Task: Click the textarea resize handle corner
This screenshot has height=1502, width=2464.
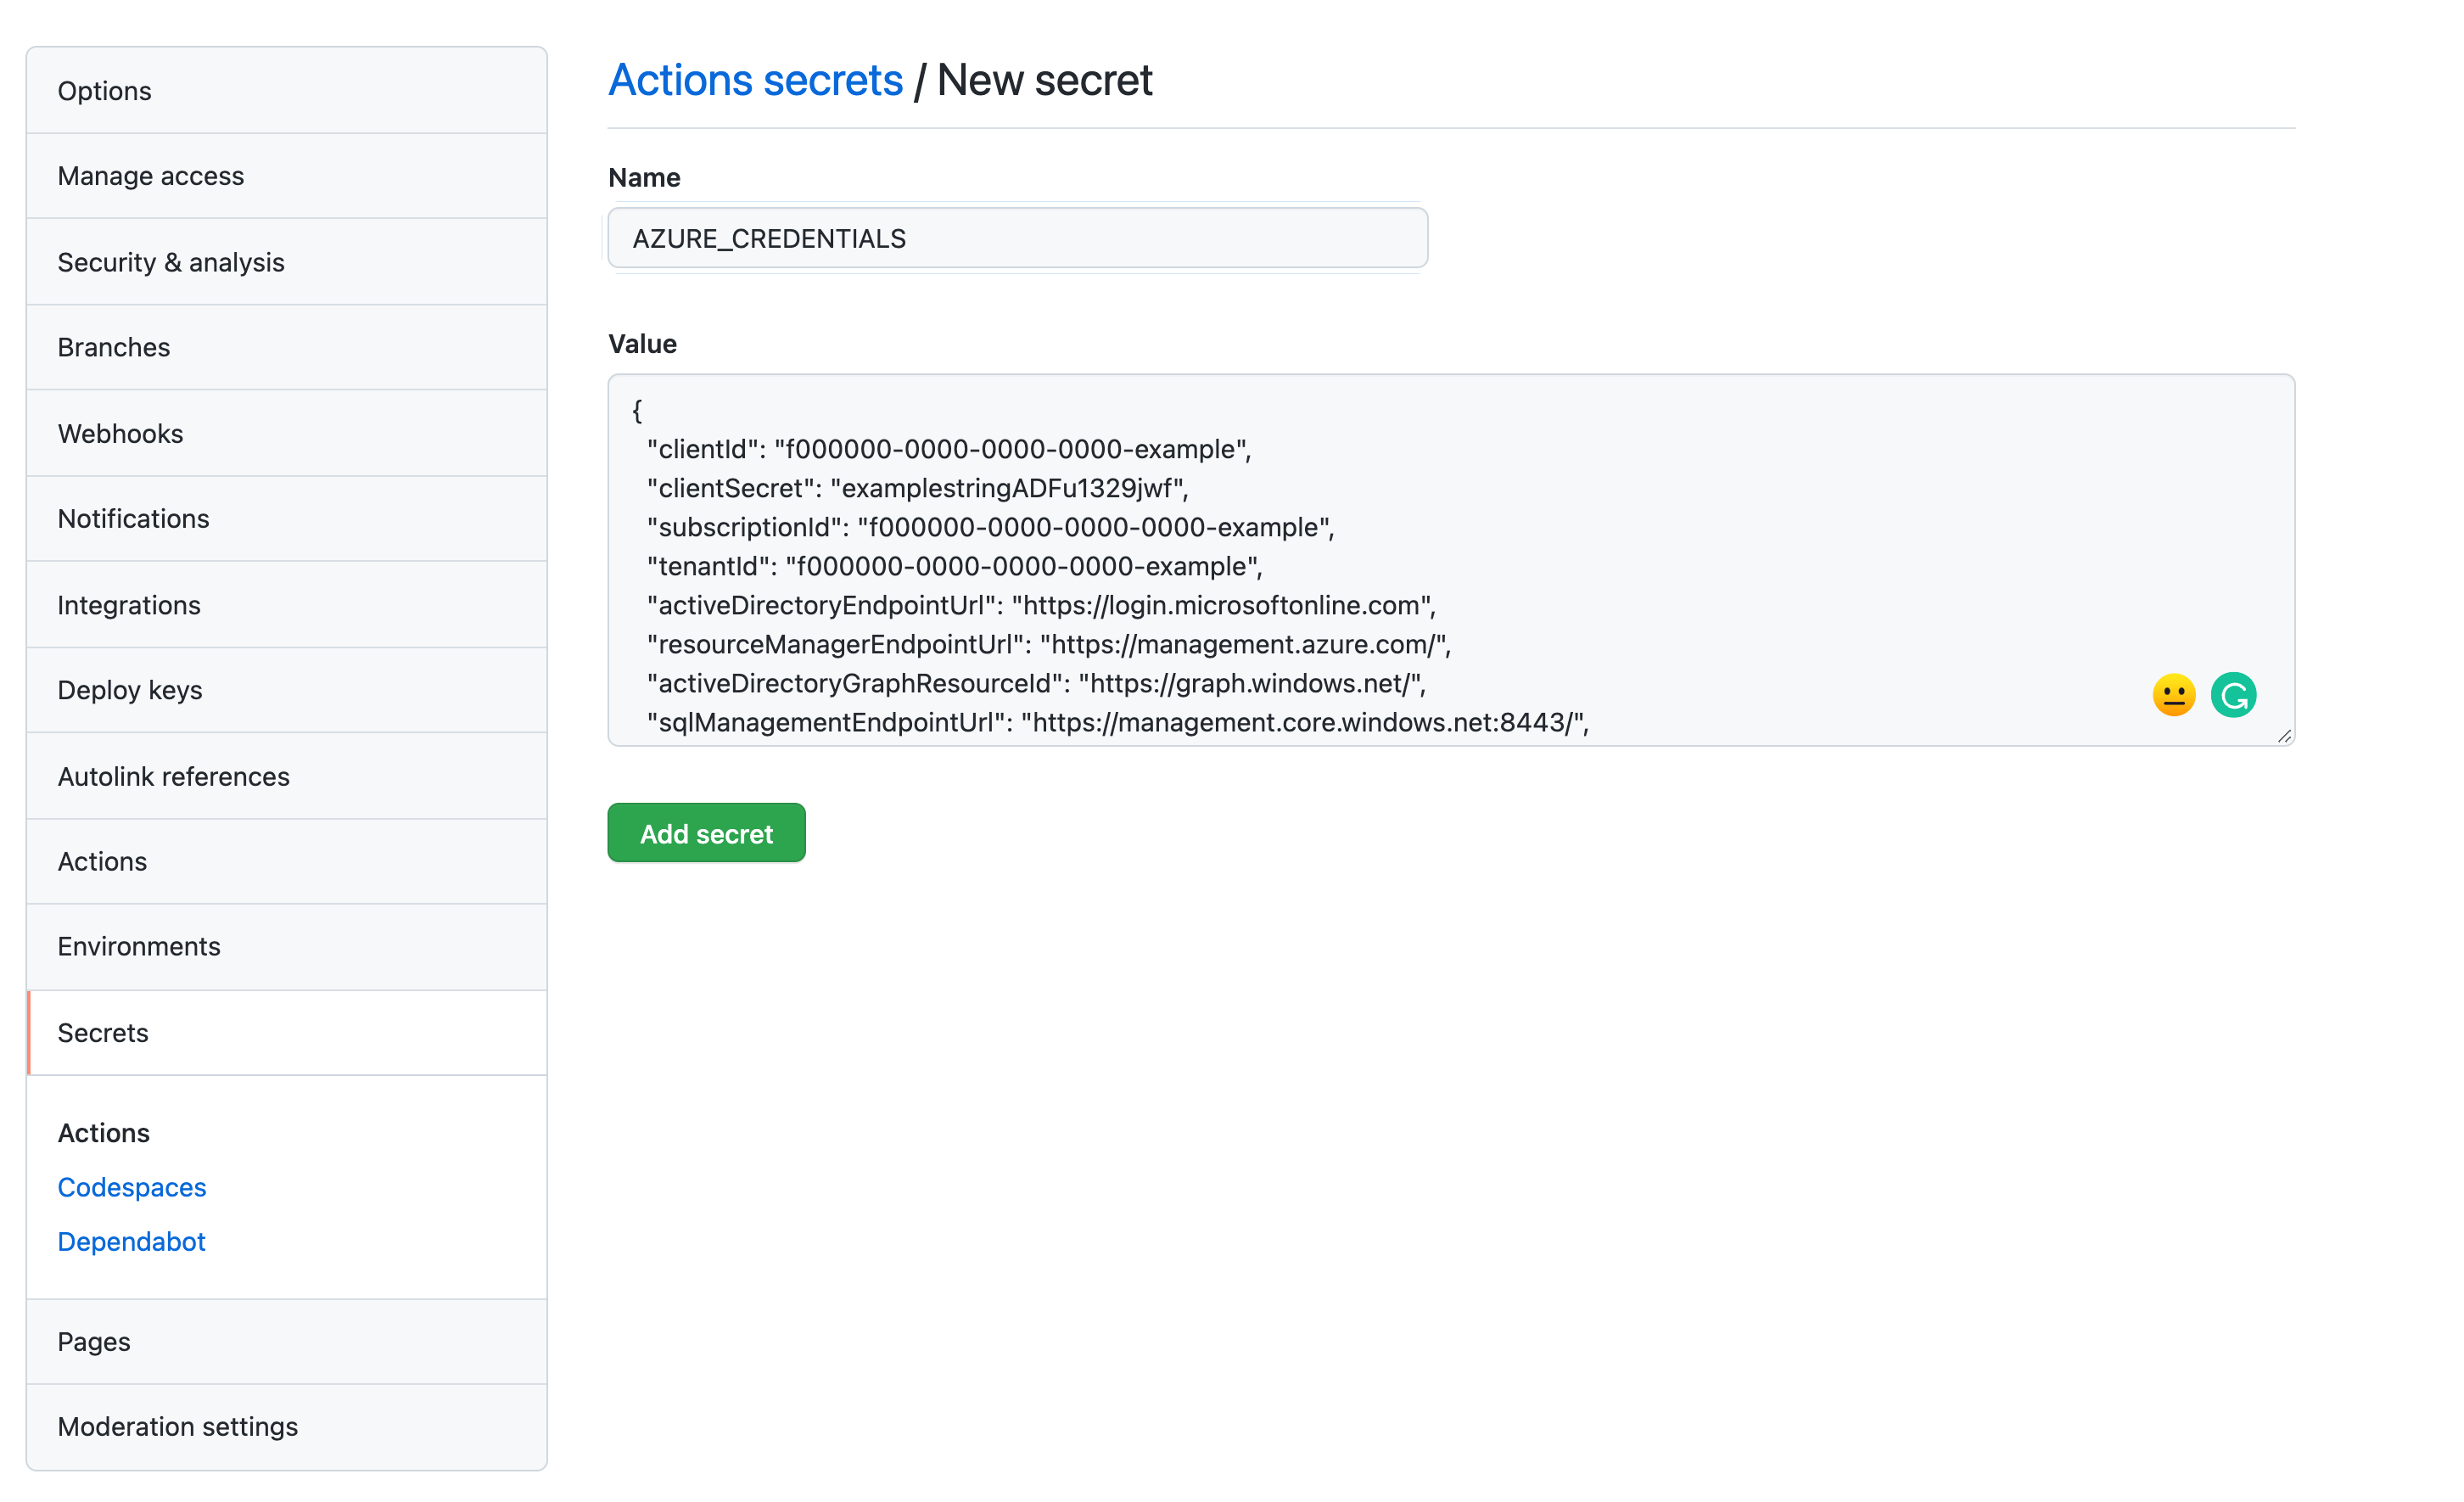Action: tap(2284, 736)
